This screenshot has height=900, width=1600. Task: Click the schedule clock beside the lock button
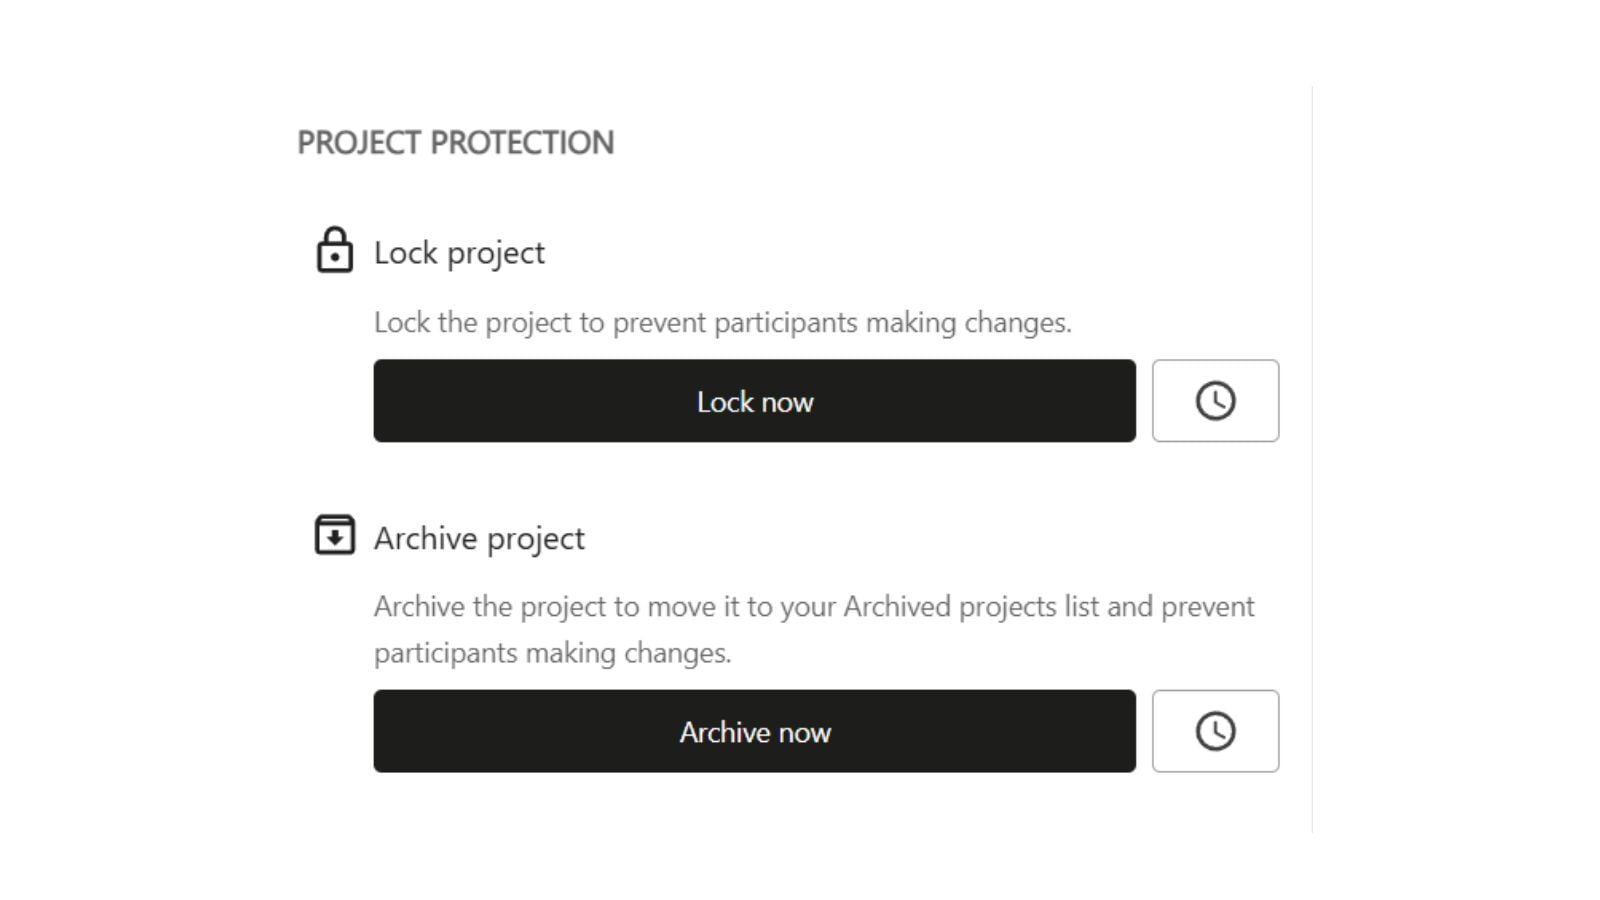click(1215, 400)
